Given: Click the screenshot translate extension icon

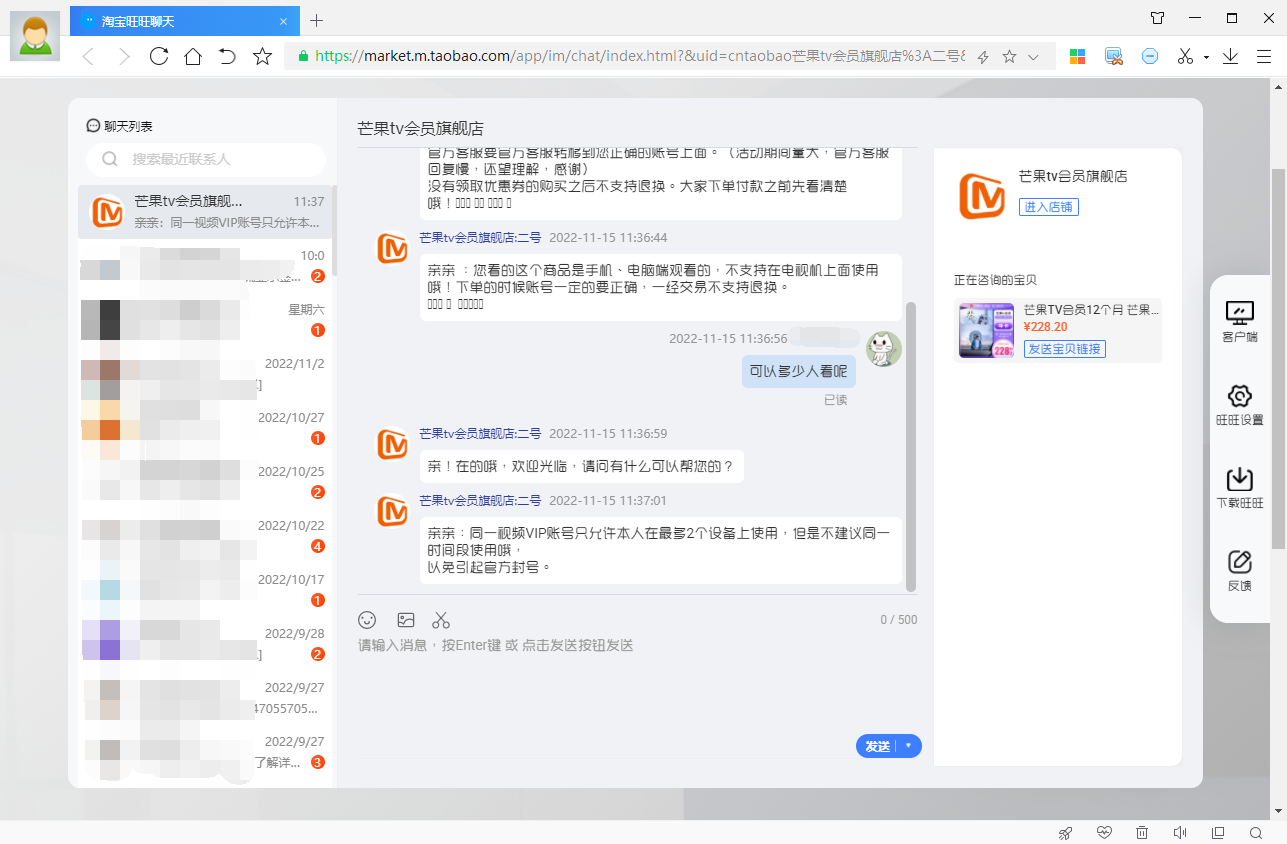Looking at the screenshot, I should (x=1114, y=57).
